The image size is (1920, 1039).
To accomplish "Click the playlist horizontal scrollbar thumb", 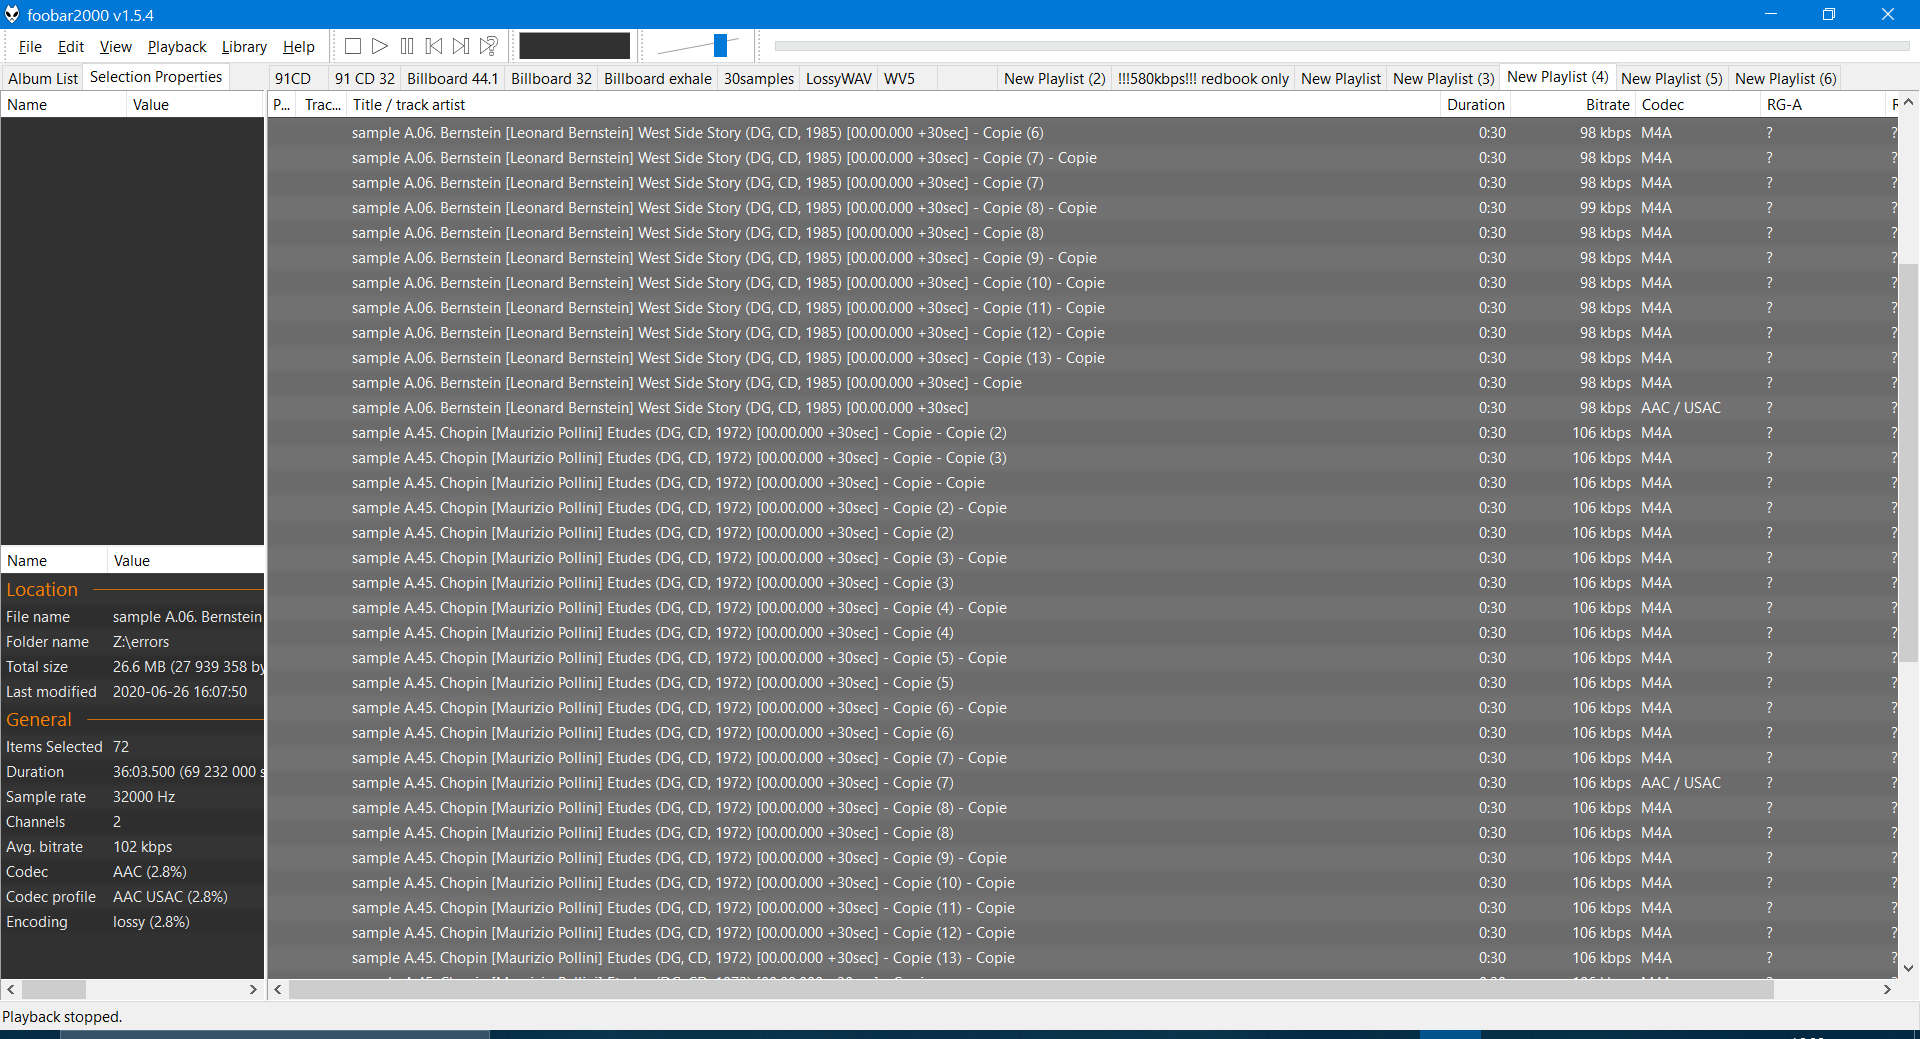I will click(1031, 989).
